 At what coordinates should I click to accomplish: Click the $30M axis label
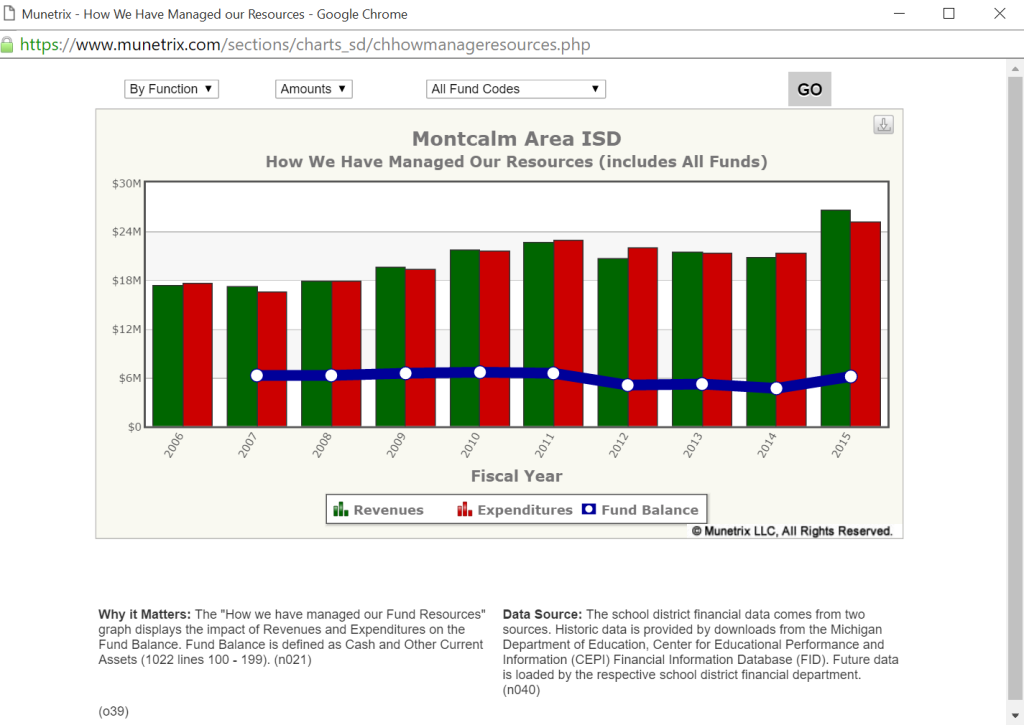(x=127, y=184)
